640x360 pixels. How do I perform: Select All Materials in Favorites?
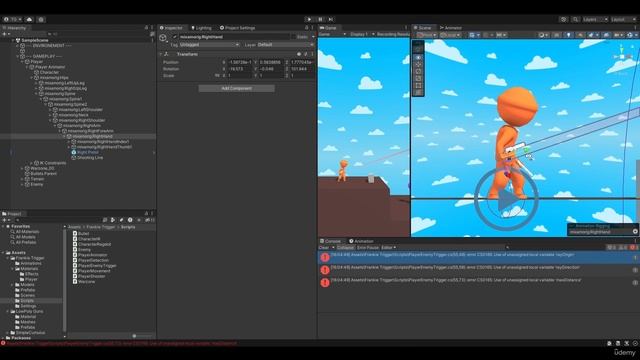coord(27,231)
